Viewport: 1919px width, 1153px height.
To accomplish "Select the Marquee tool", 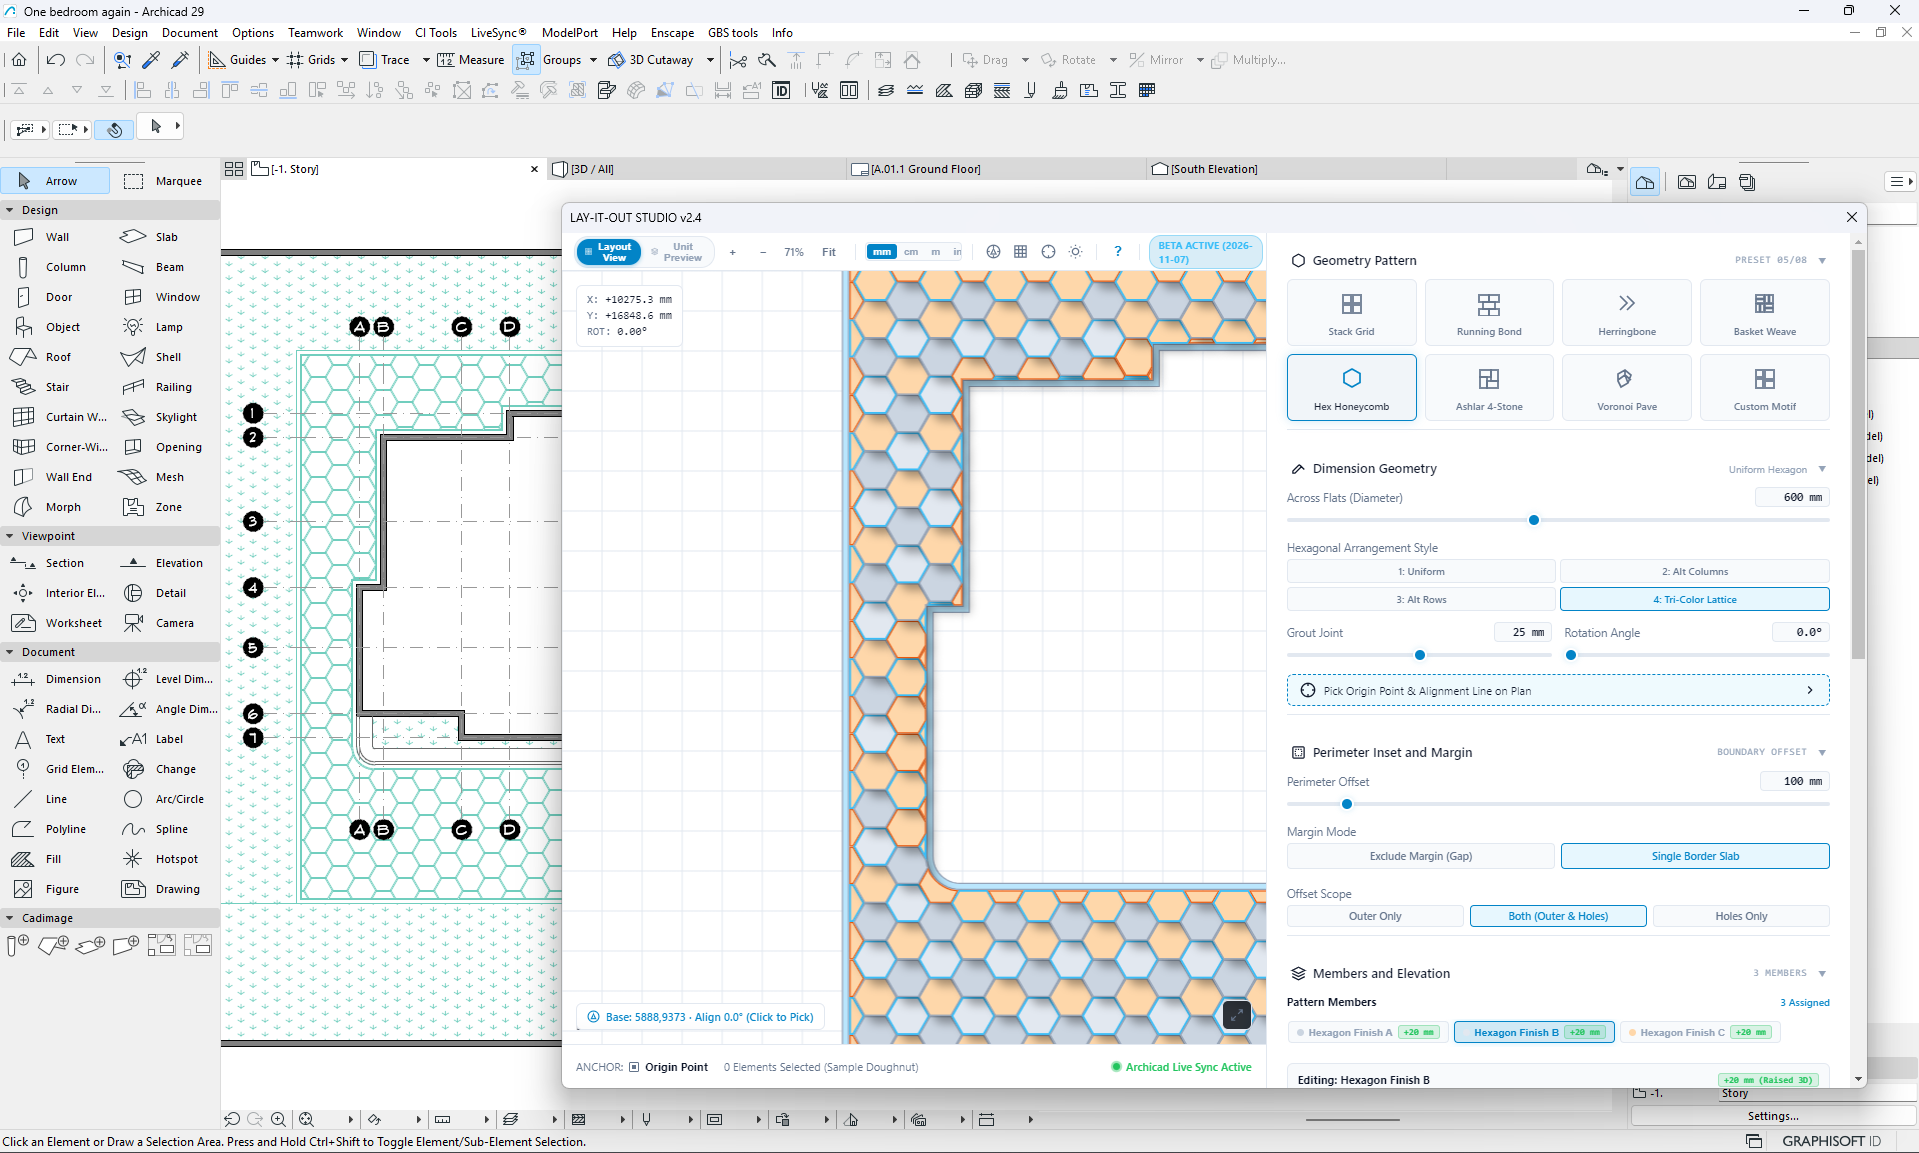I will 165,181.
